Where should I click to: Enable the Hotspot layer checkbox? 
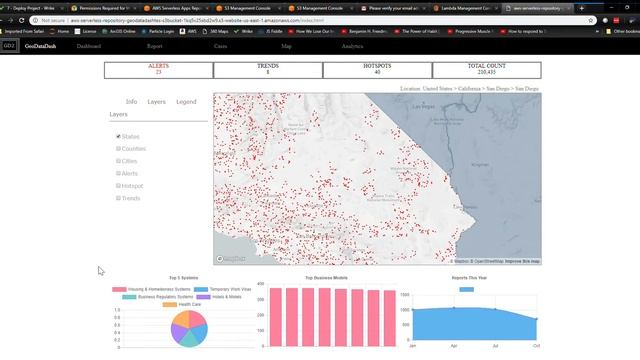click(118, 186)
